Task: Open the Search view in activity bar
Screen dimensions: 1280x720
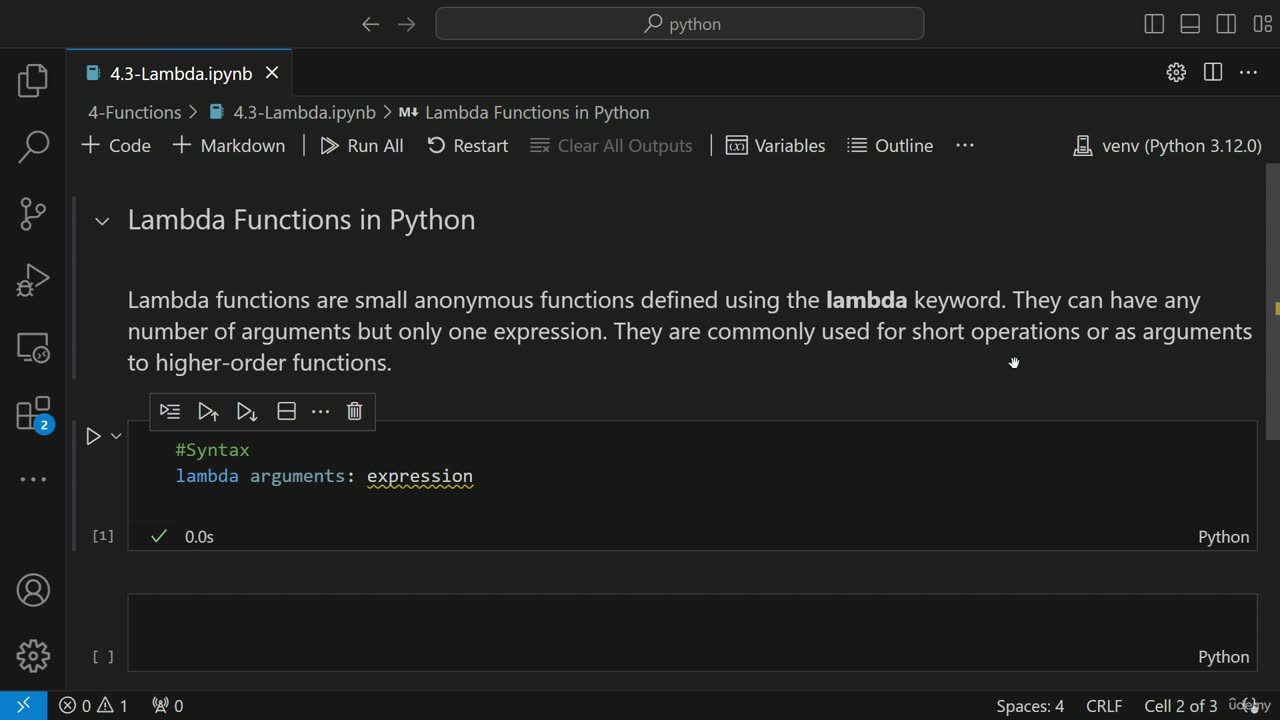Action: 33,146
